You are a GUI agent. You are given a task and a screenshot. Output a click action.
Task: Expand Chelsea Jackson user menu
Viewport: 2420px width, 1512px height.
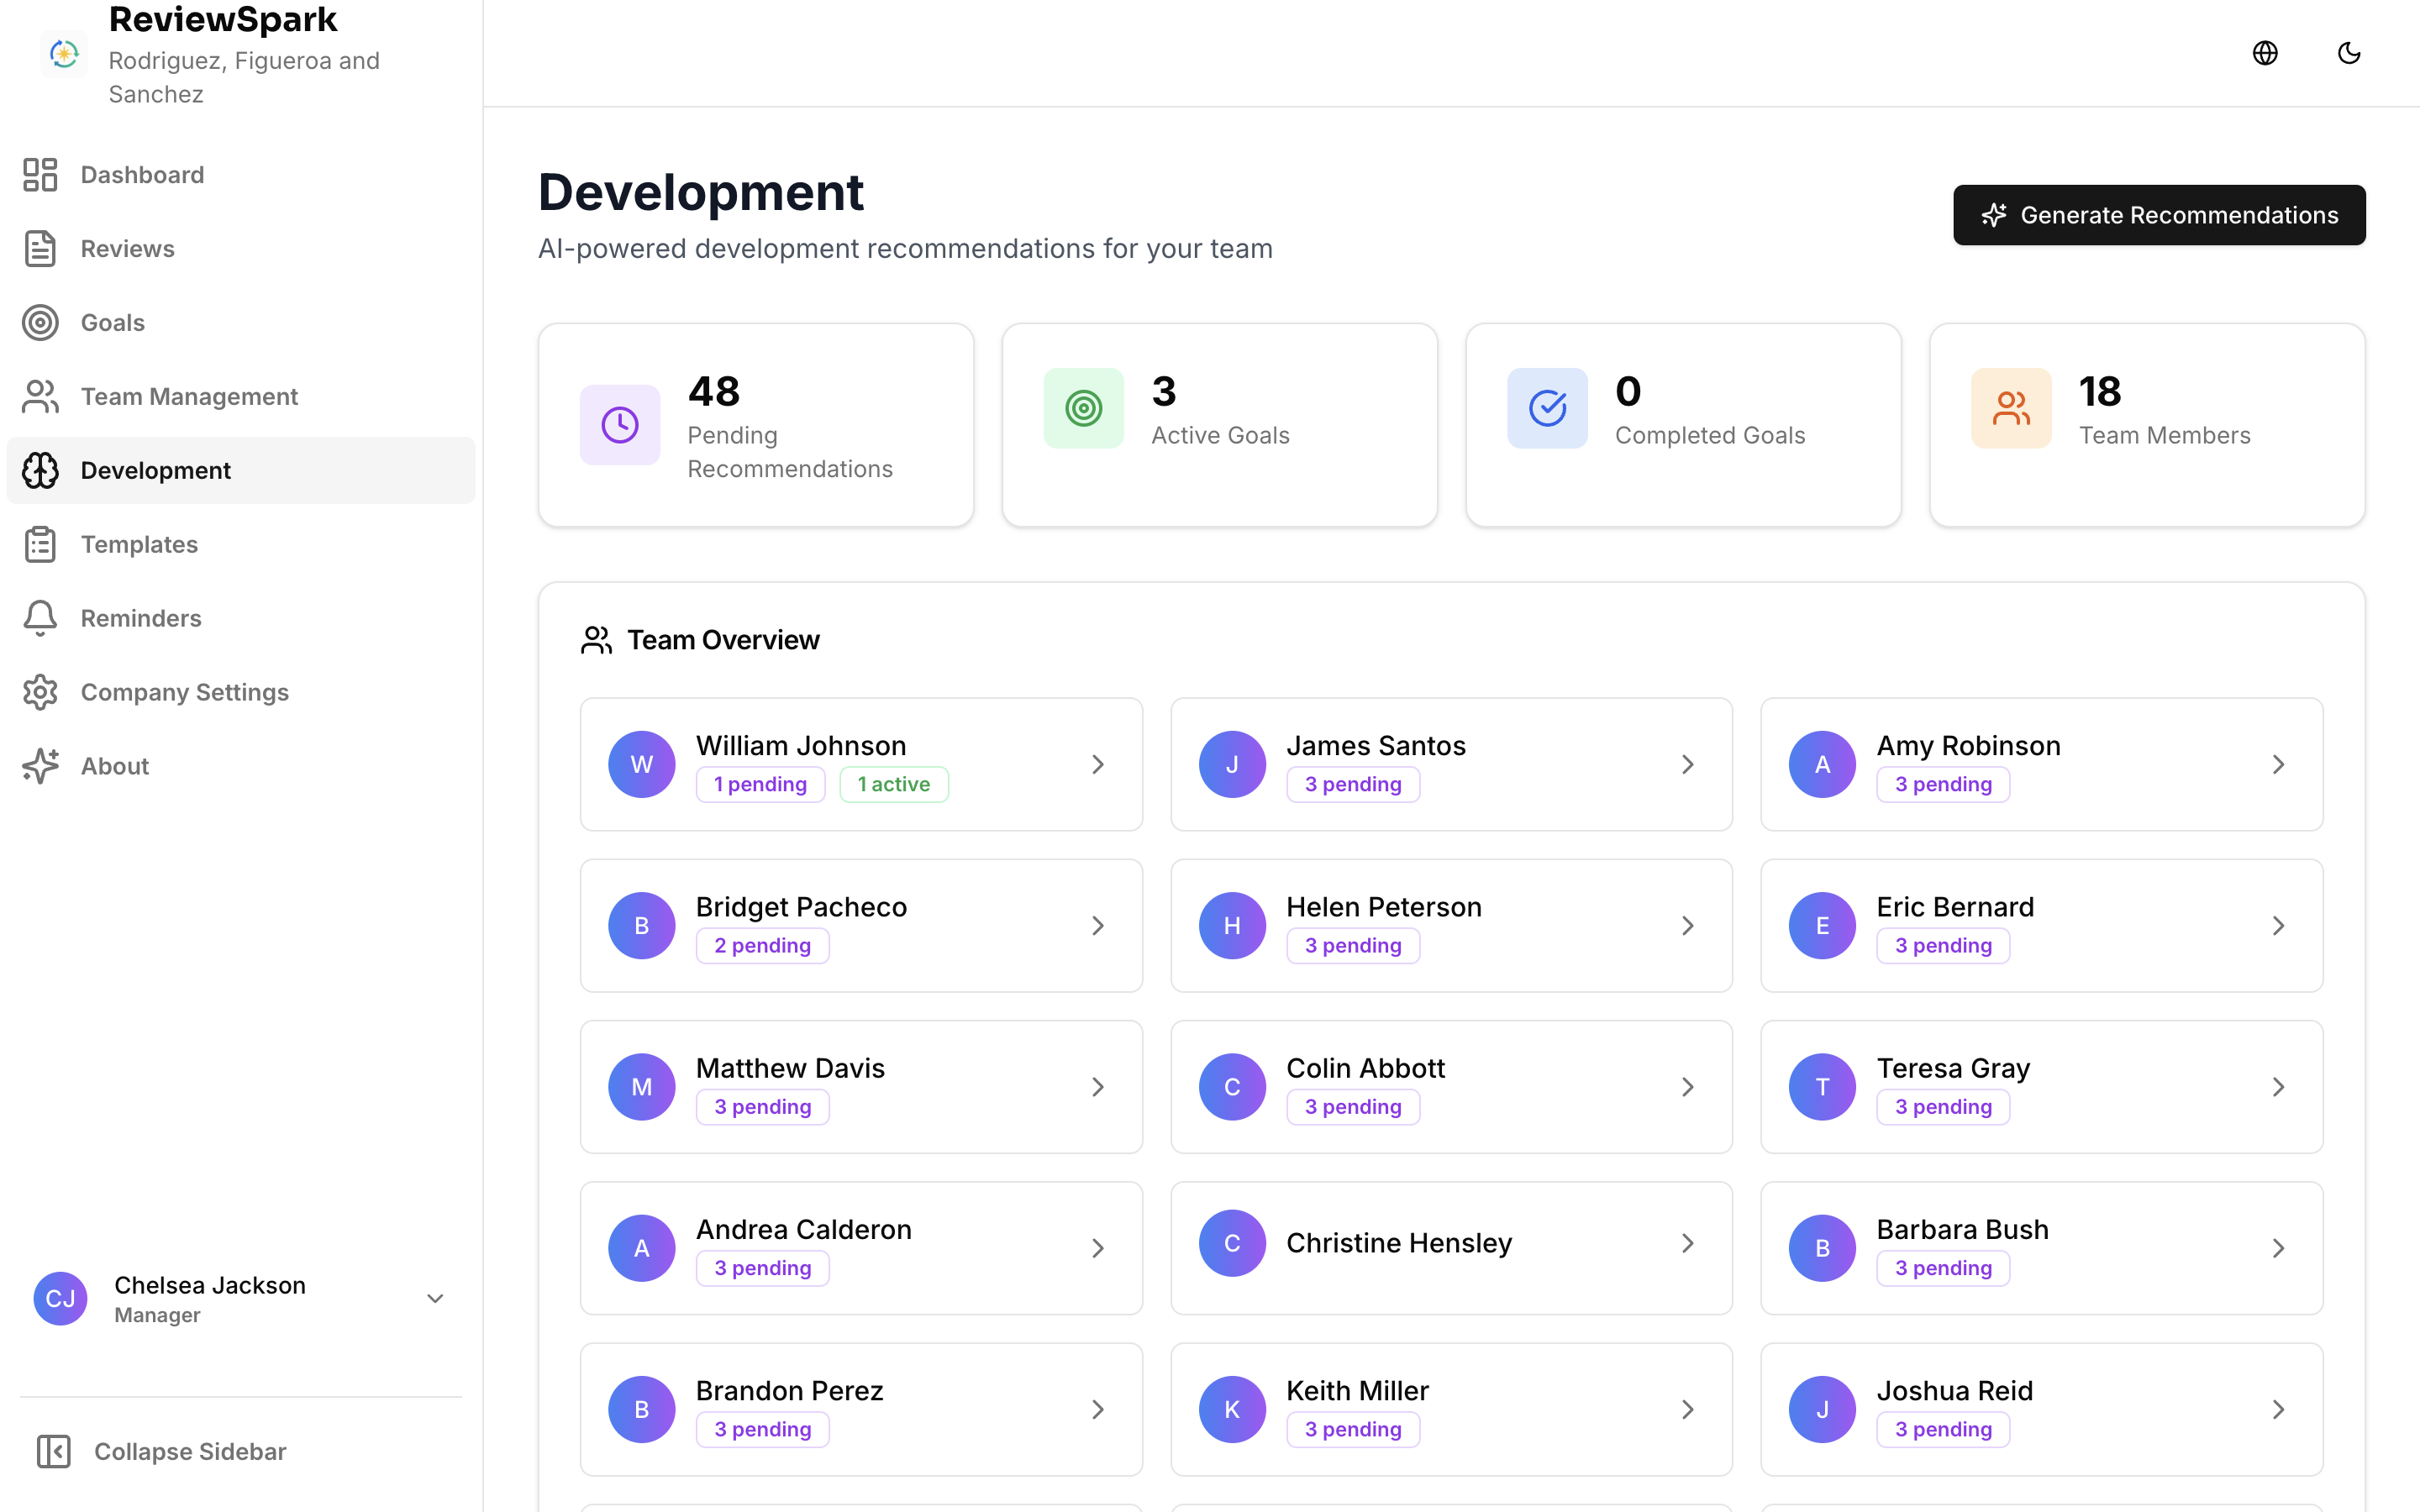435,1298
